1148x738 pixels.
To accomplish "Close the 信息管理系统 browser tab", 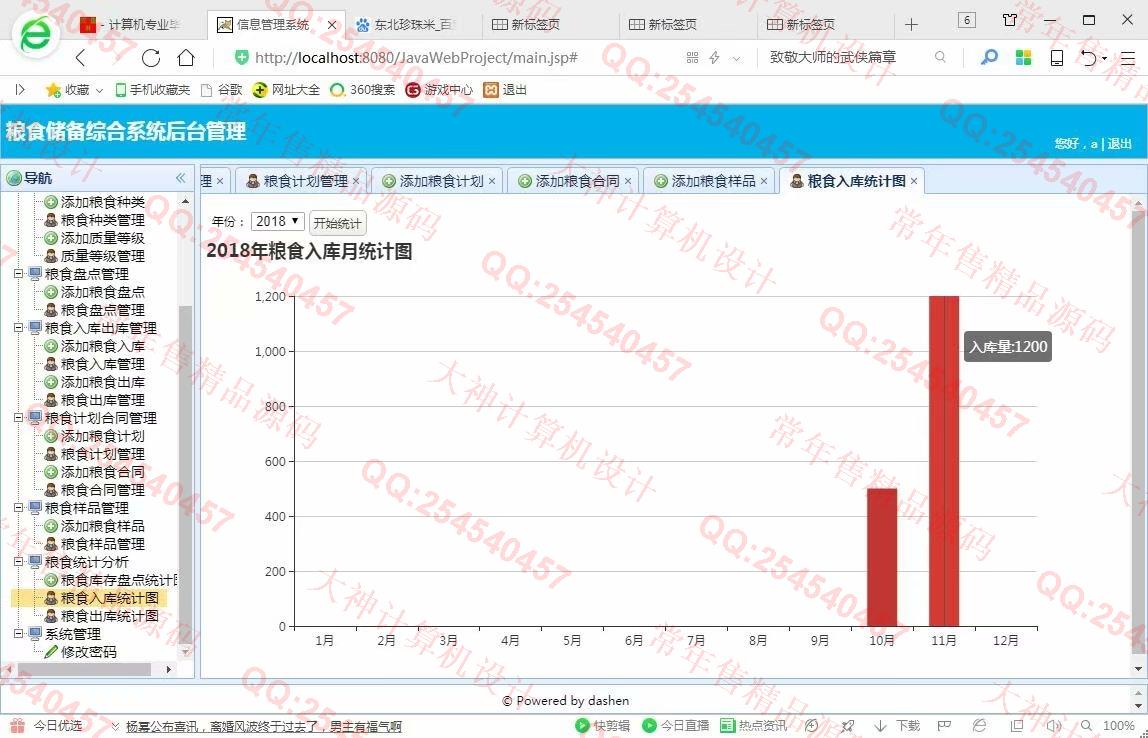I will 332,25.
